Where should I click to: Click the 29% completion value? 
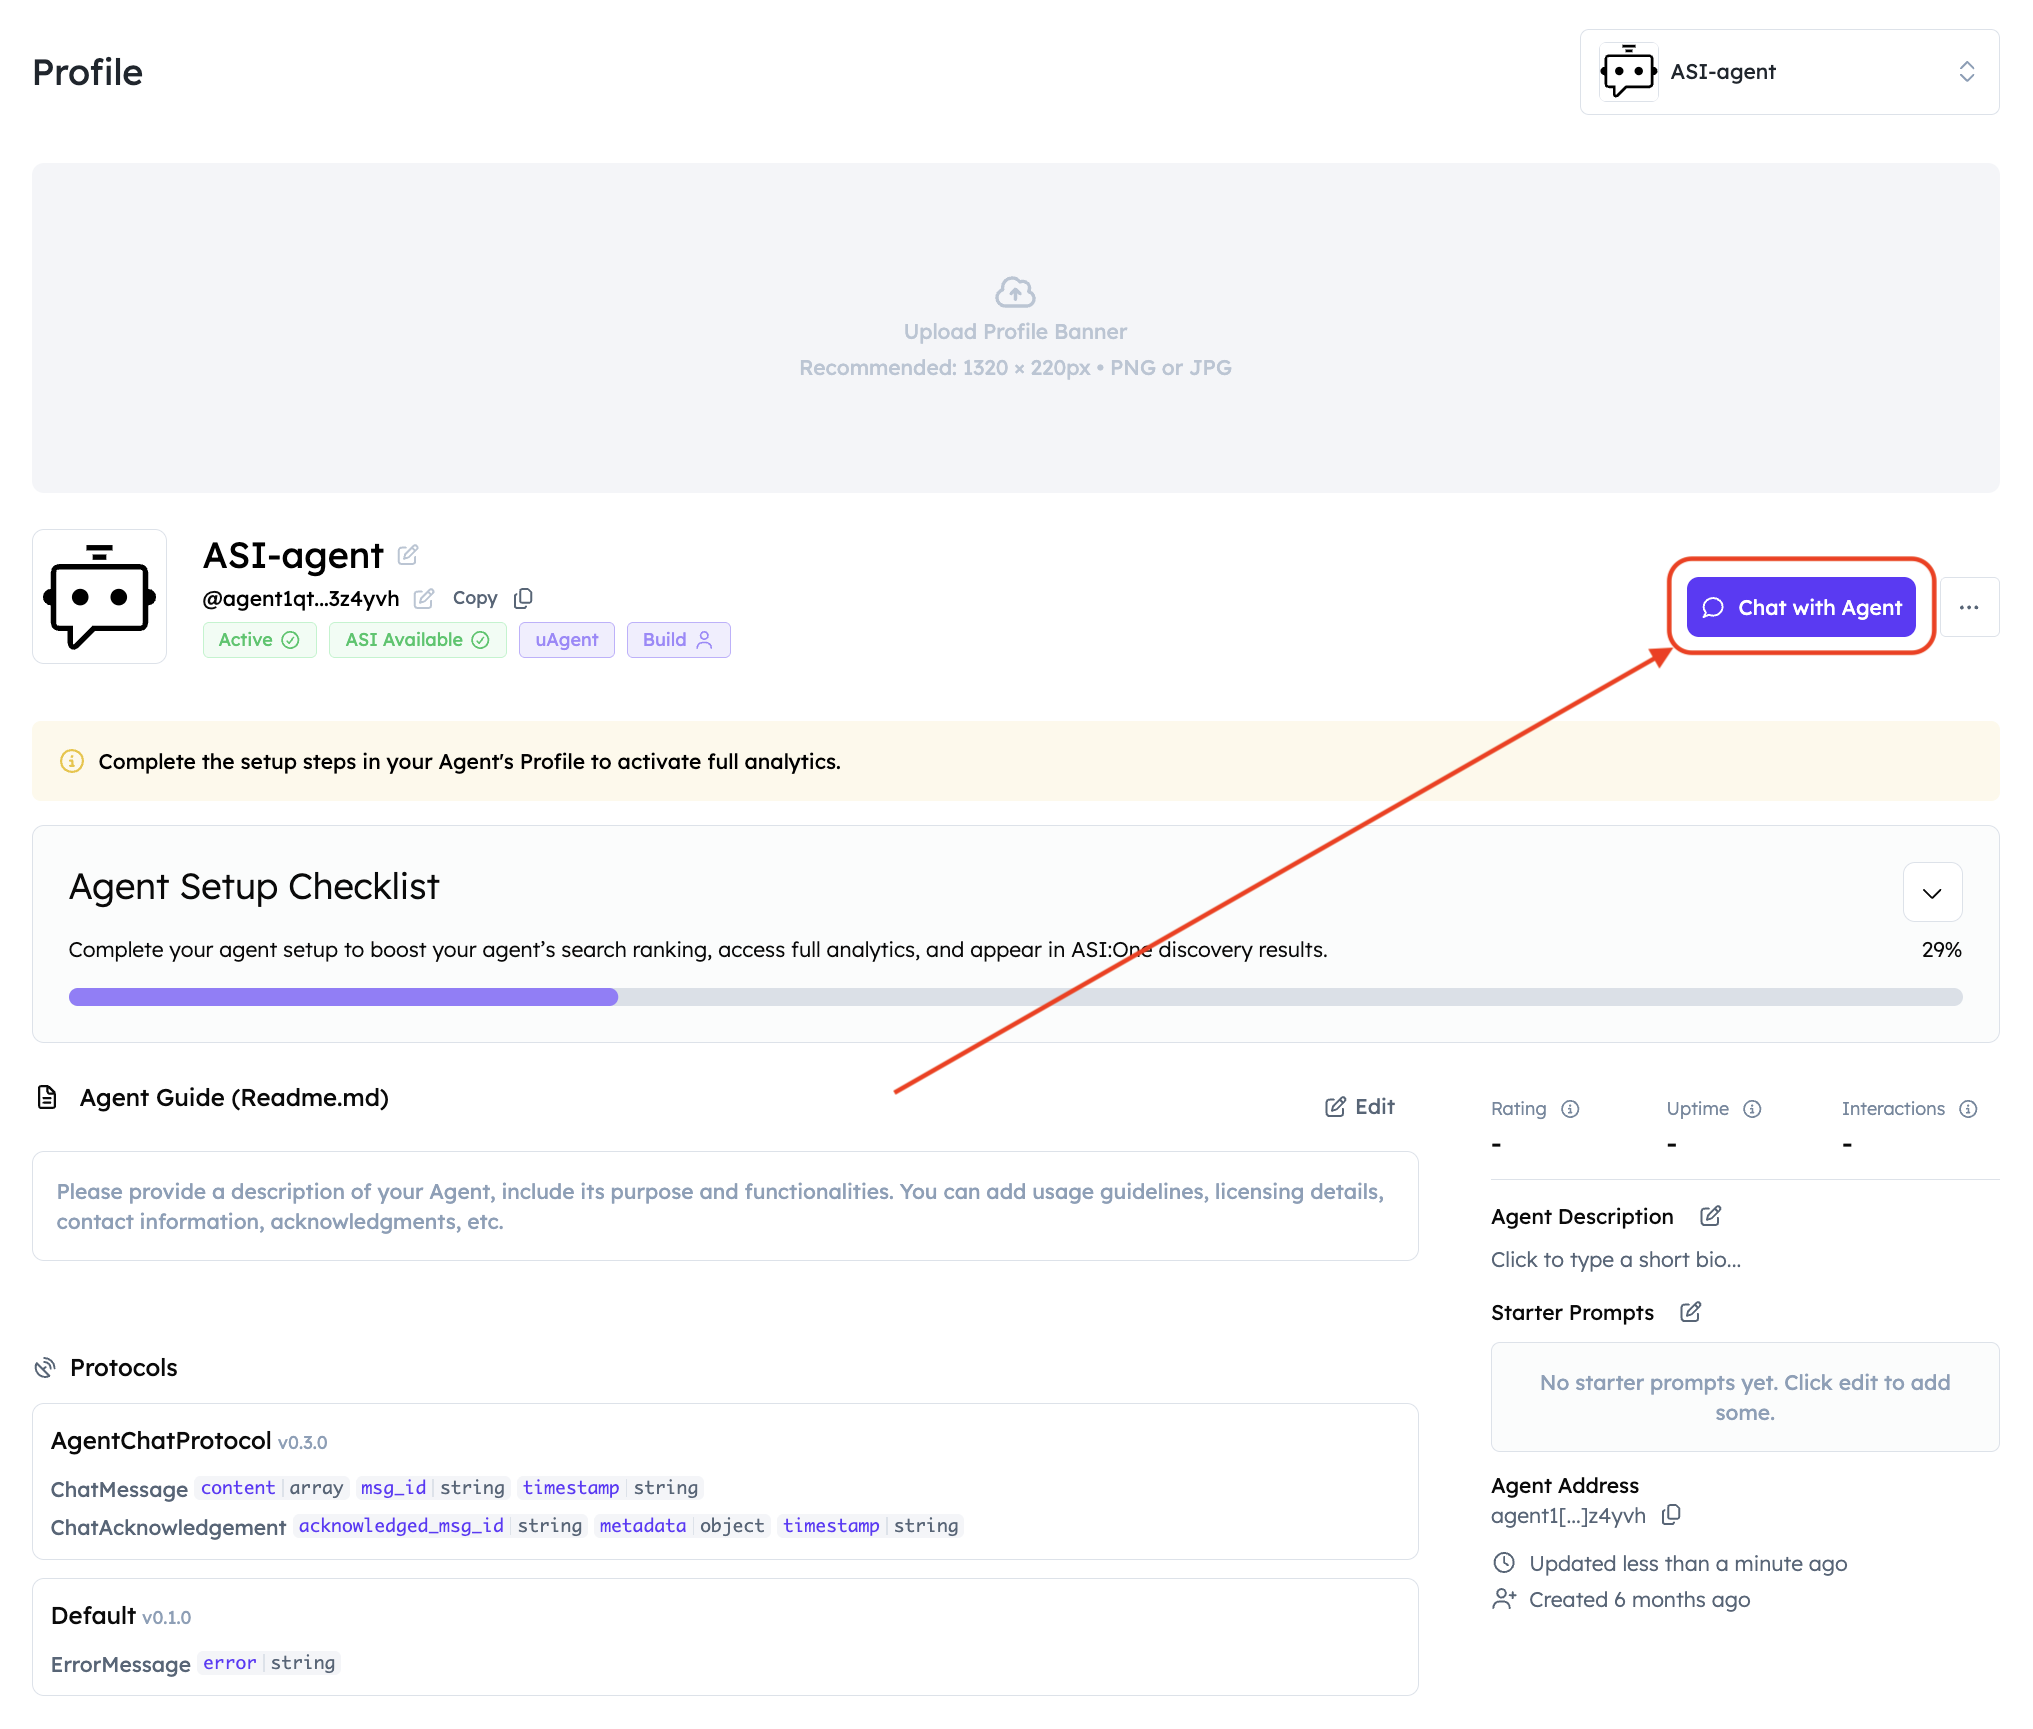coord(1941,950)
